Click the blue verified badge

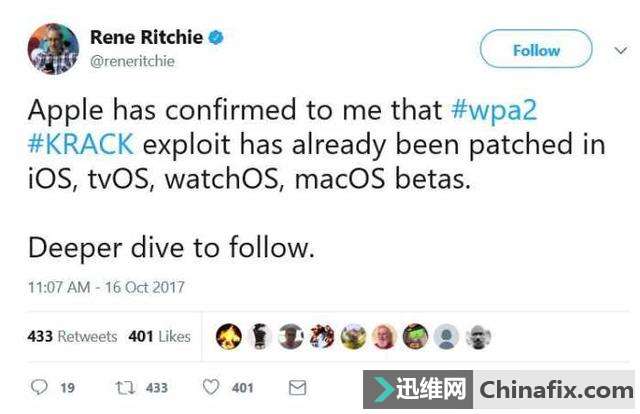[x=216, y=38]
